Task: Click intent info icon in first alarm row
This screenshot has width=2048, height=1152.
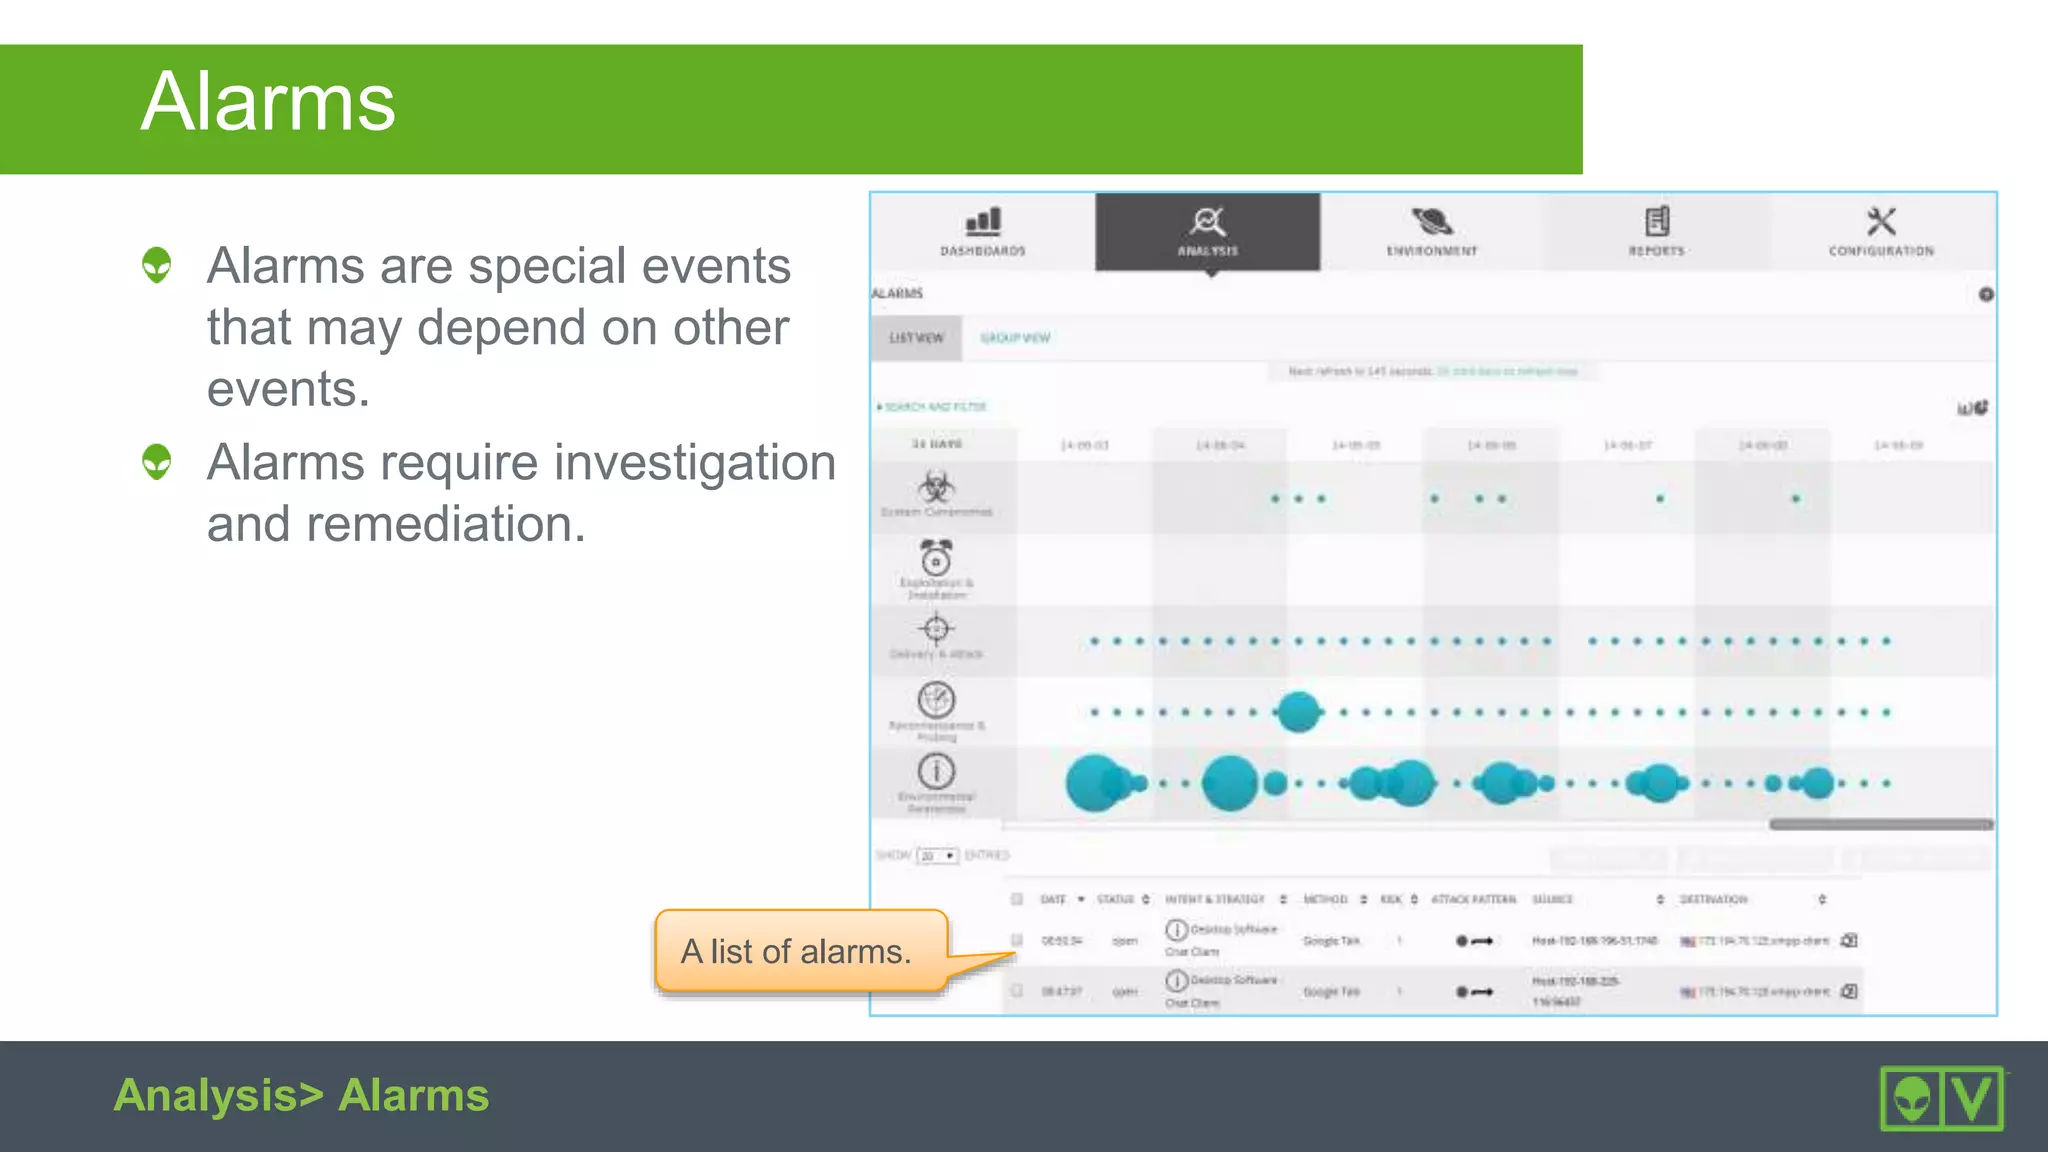Action: coord(1176,930)
